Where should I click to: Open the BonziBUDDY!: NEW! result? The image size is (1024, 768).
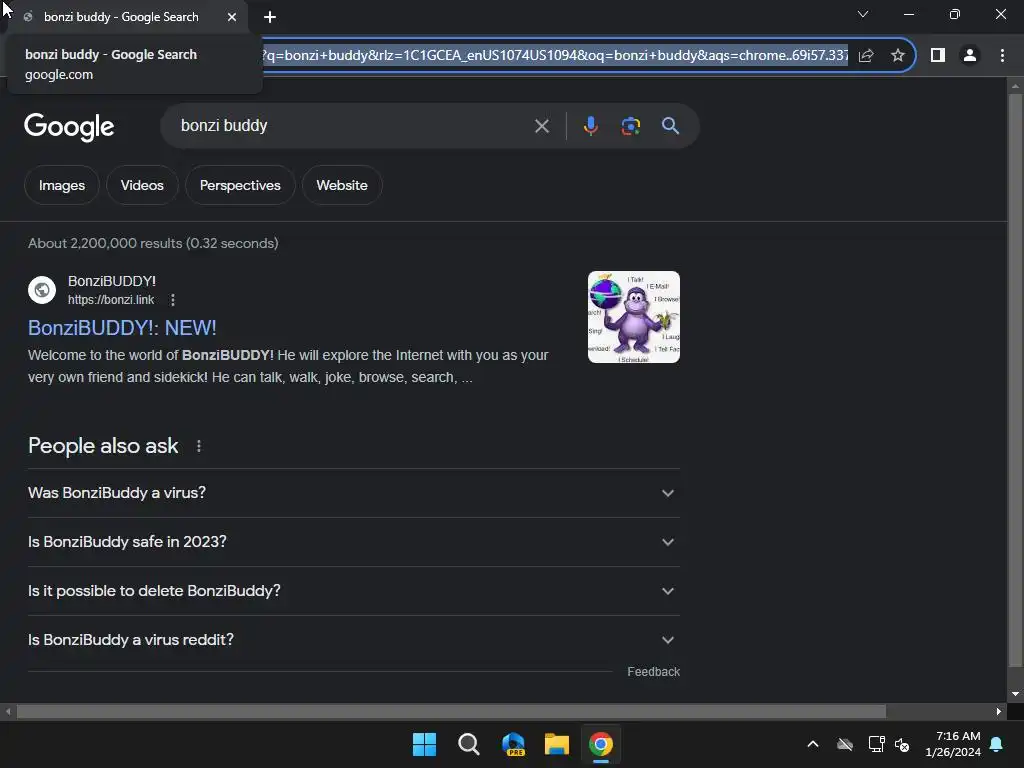[x=122, y=328]
